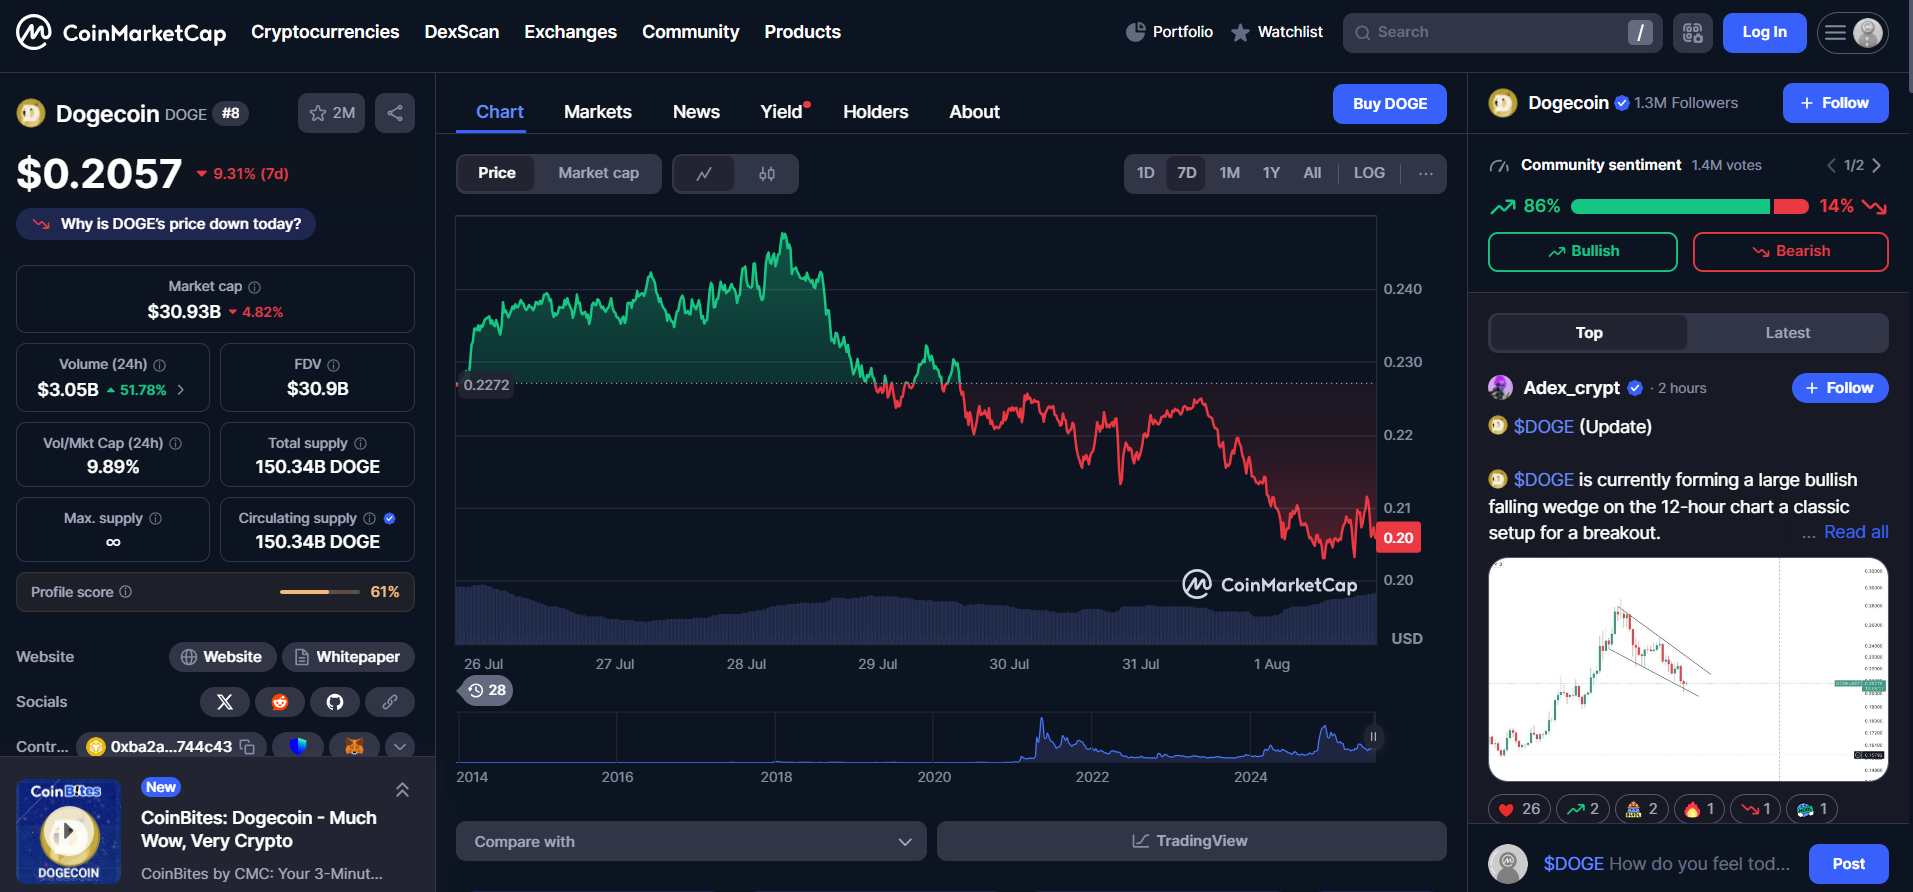Select Market cap chart mode
The width and height of the screenshot is (1913, 892).
coord(598,173)
